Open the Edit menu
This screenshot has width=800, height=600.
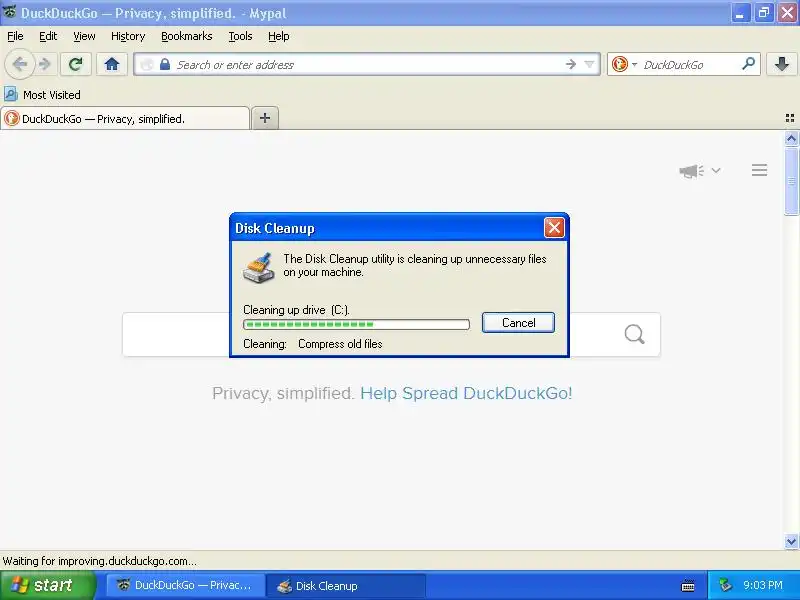(48, 36)
